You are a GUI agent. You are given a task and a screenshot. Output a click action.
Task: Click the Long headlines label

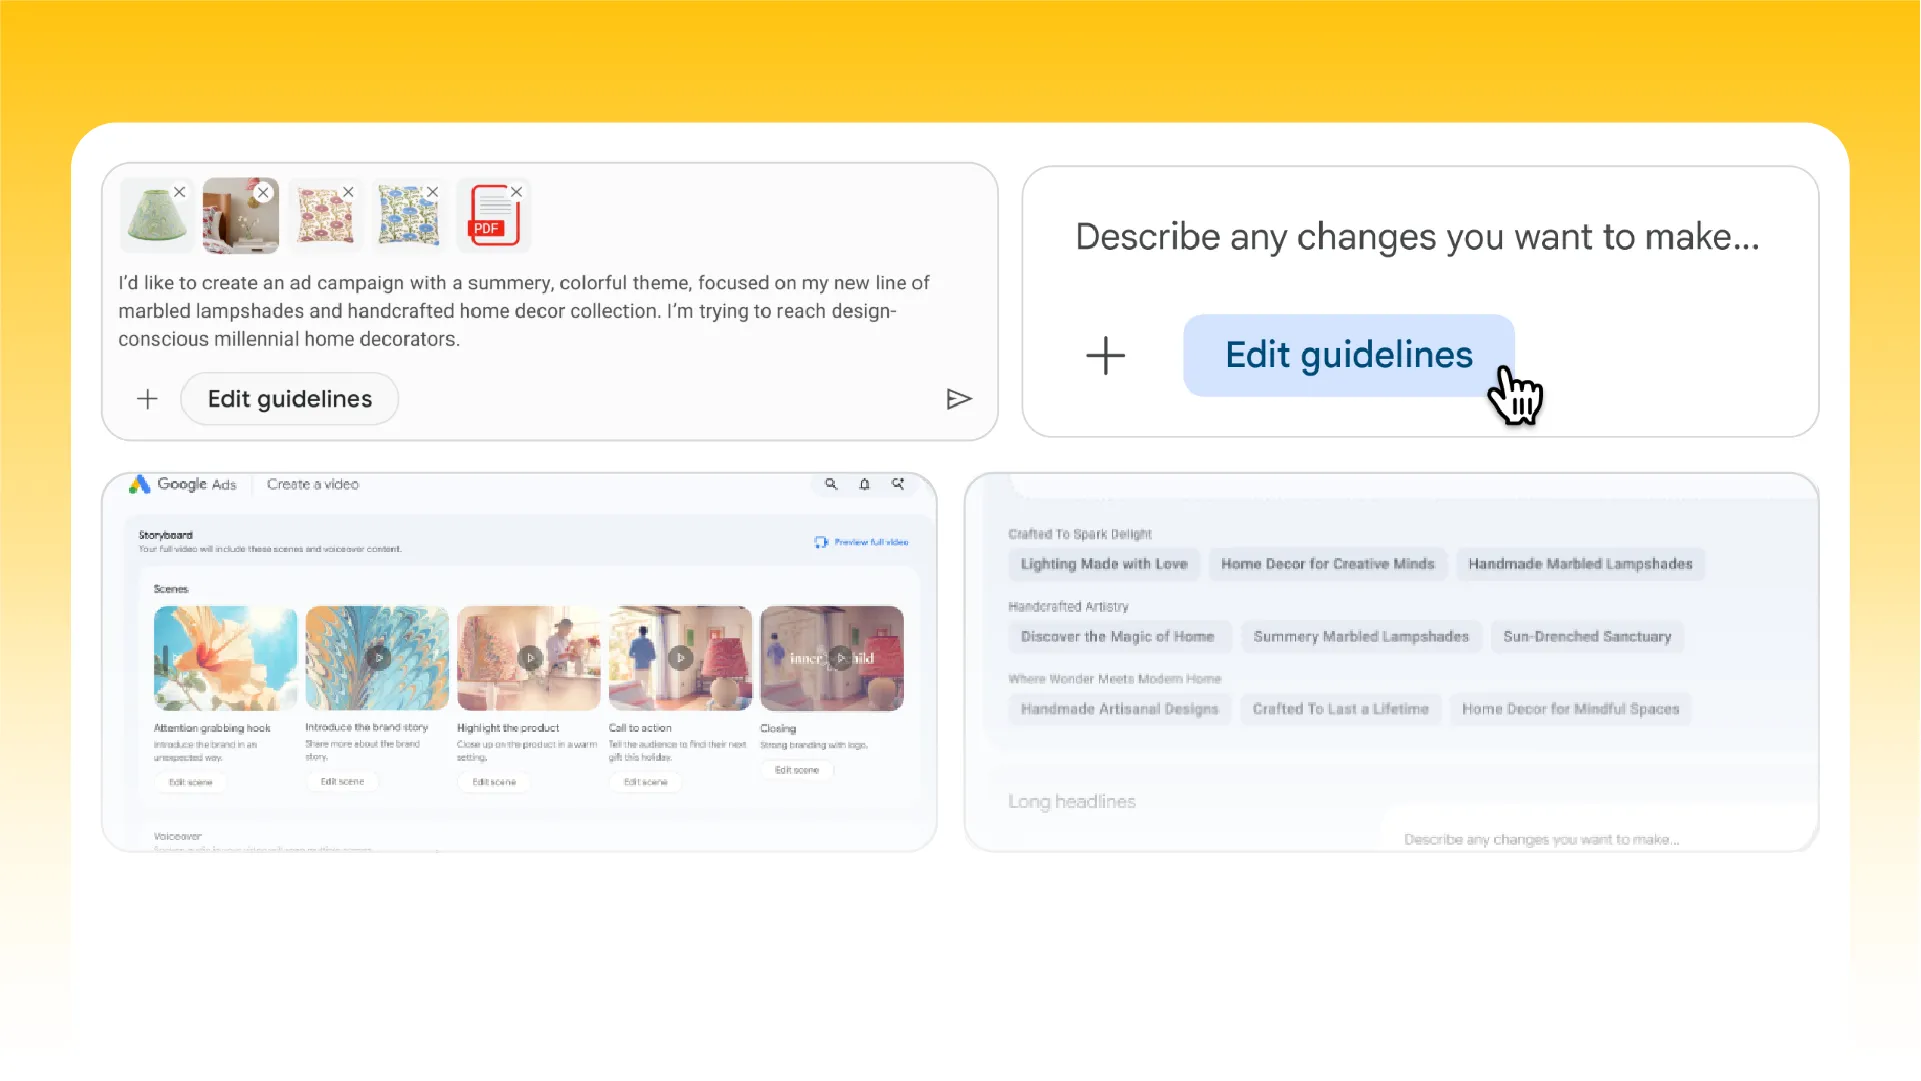pos(1072,802)
